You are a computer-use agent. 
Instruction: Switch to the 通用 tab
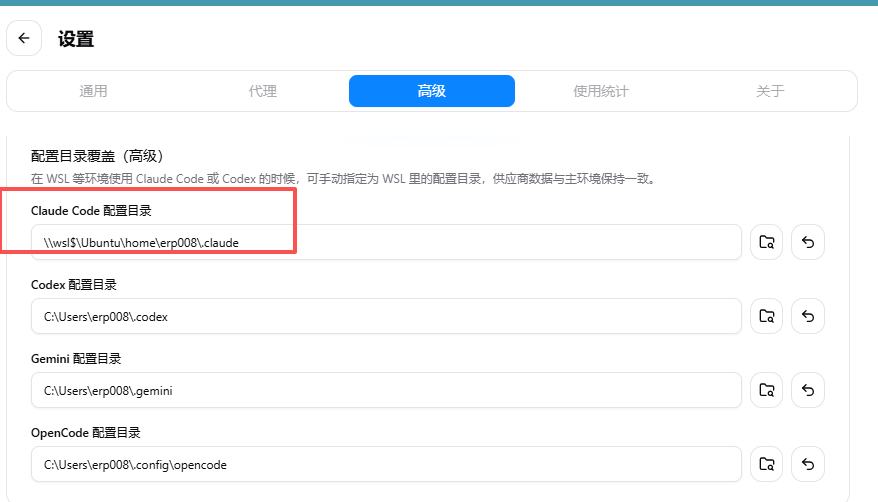click(93, 91)
